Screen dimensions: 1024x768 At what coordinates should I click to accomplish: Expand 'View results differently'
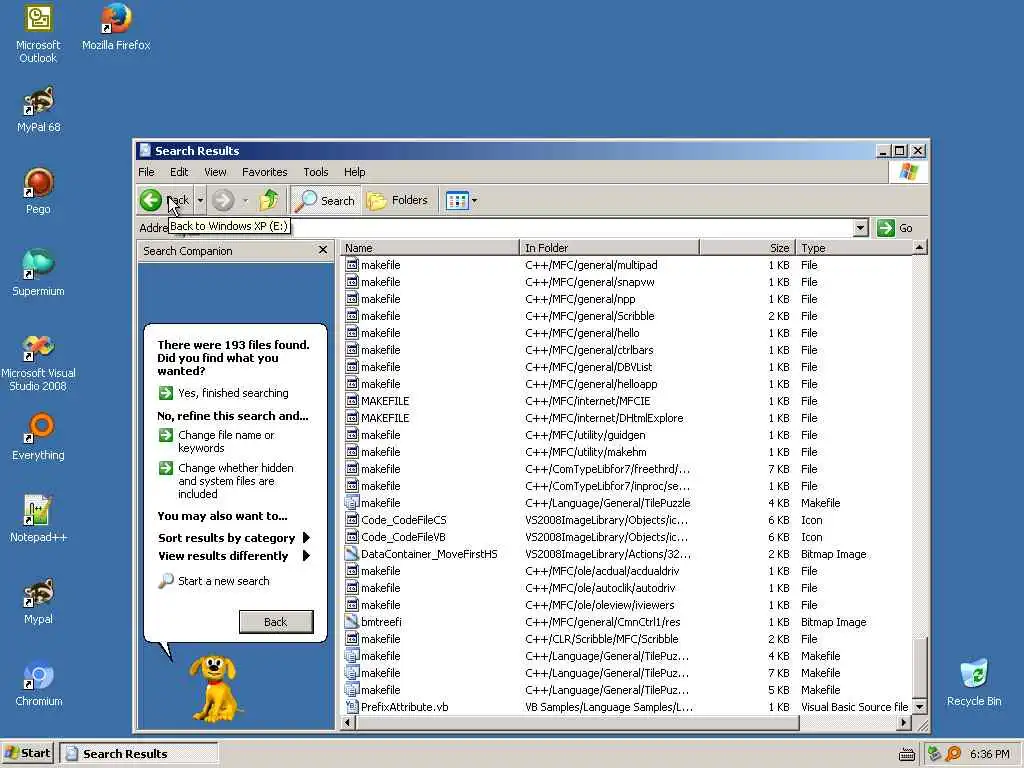pyautogui.click(x=234, y=556)
